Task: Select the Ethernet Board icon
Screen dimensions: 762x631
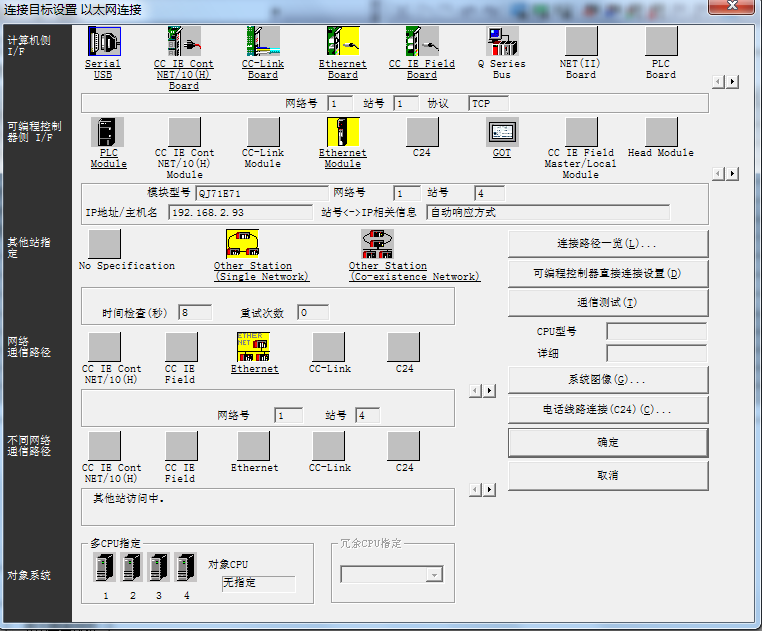Action: tap(343, 42)
